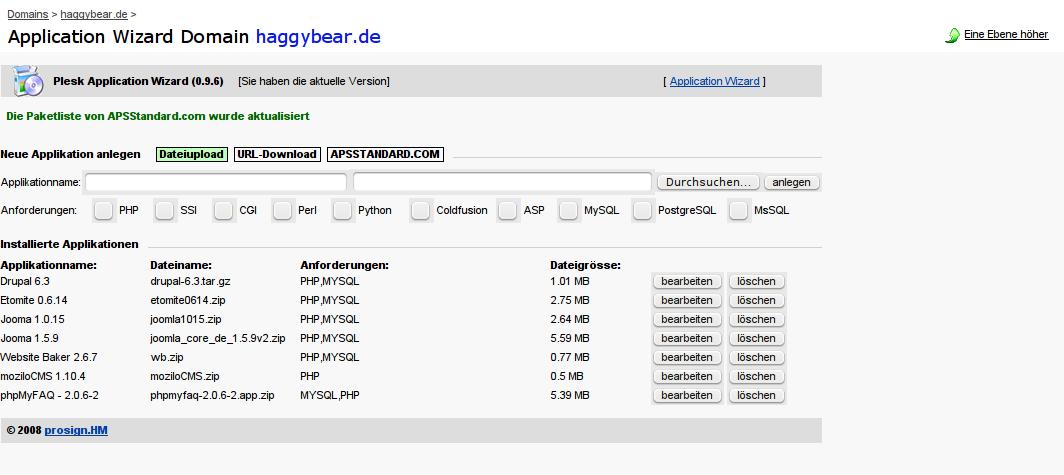This screenshot has width=1064, height=475.
Task: Check the CGI requirement box
Action: click(223, 210)
